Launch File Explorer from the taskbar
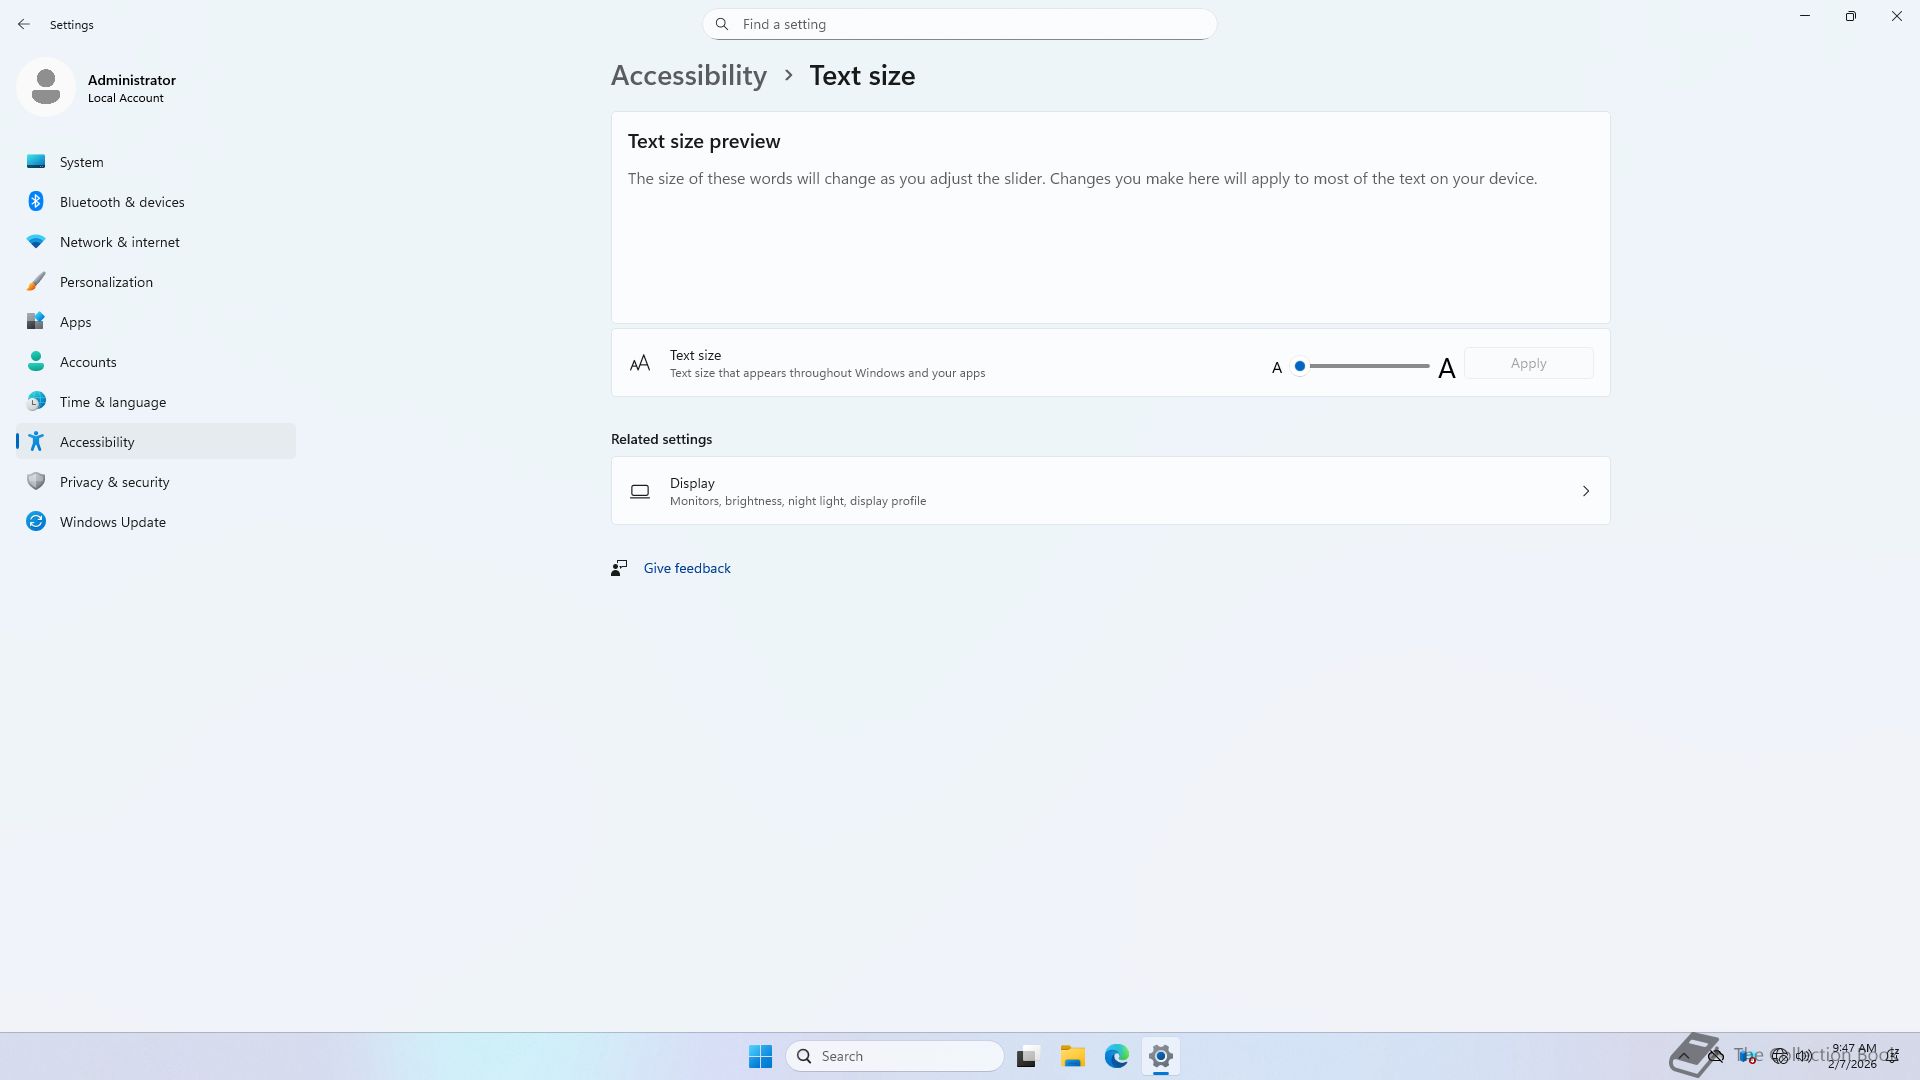 tap(1072, 1056)
